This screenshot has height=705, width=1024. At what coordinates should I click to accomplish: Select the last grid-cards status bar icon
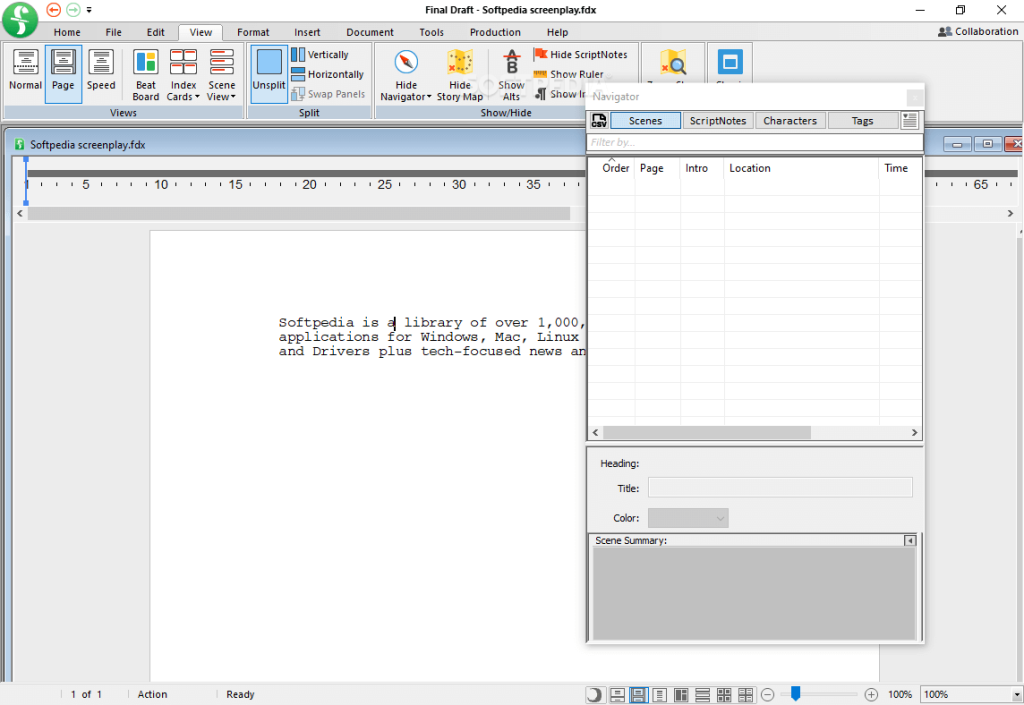[x=746, y=695]
